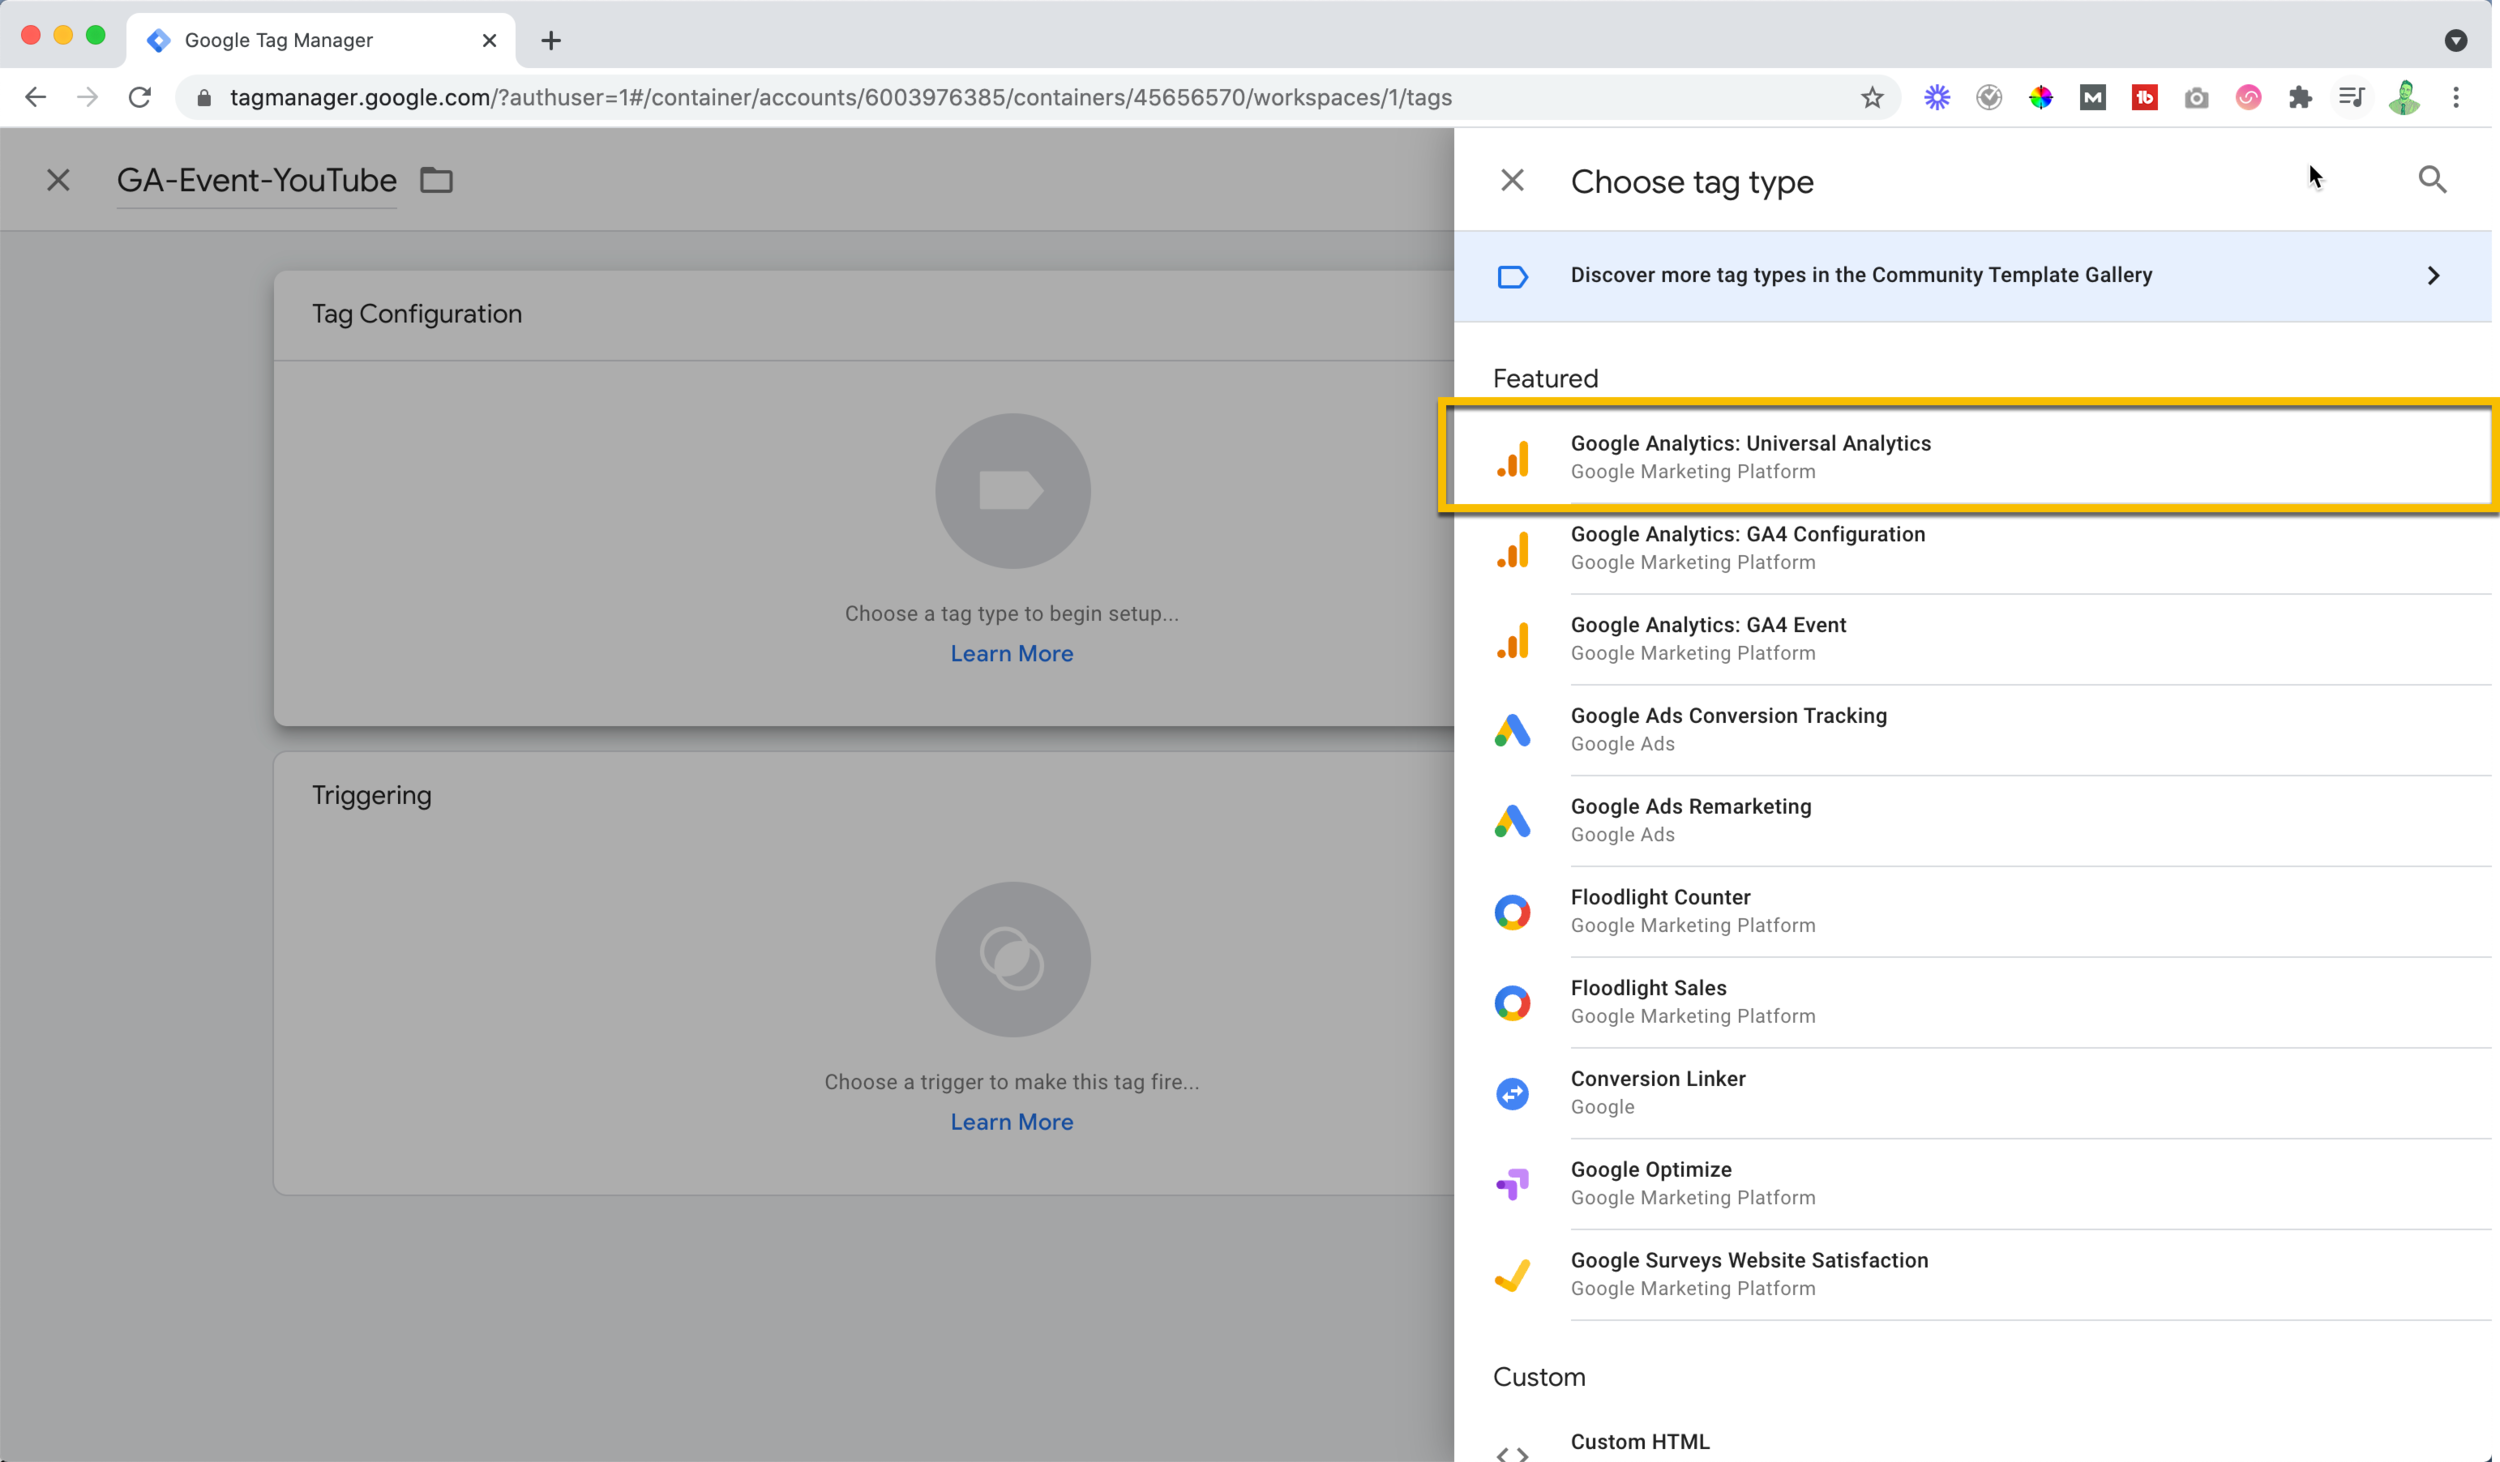This screenshot has height=1462, width=2500.
Task: Click the blue snowflake extension icon
Action: (x=1937, y=98)
